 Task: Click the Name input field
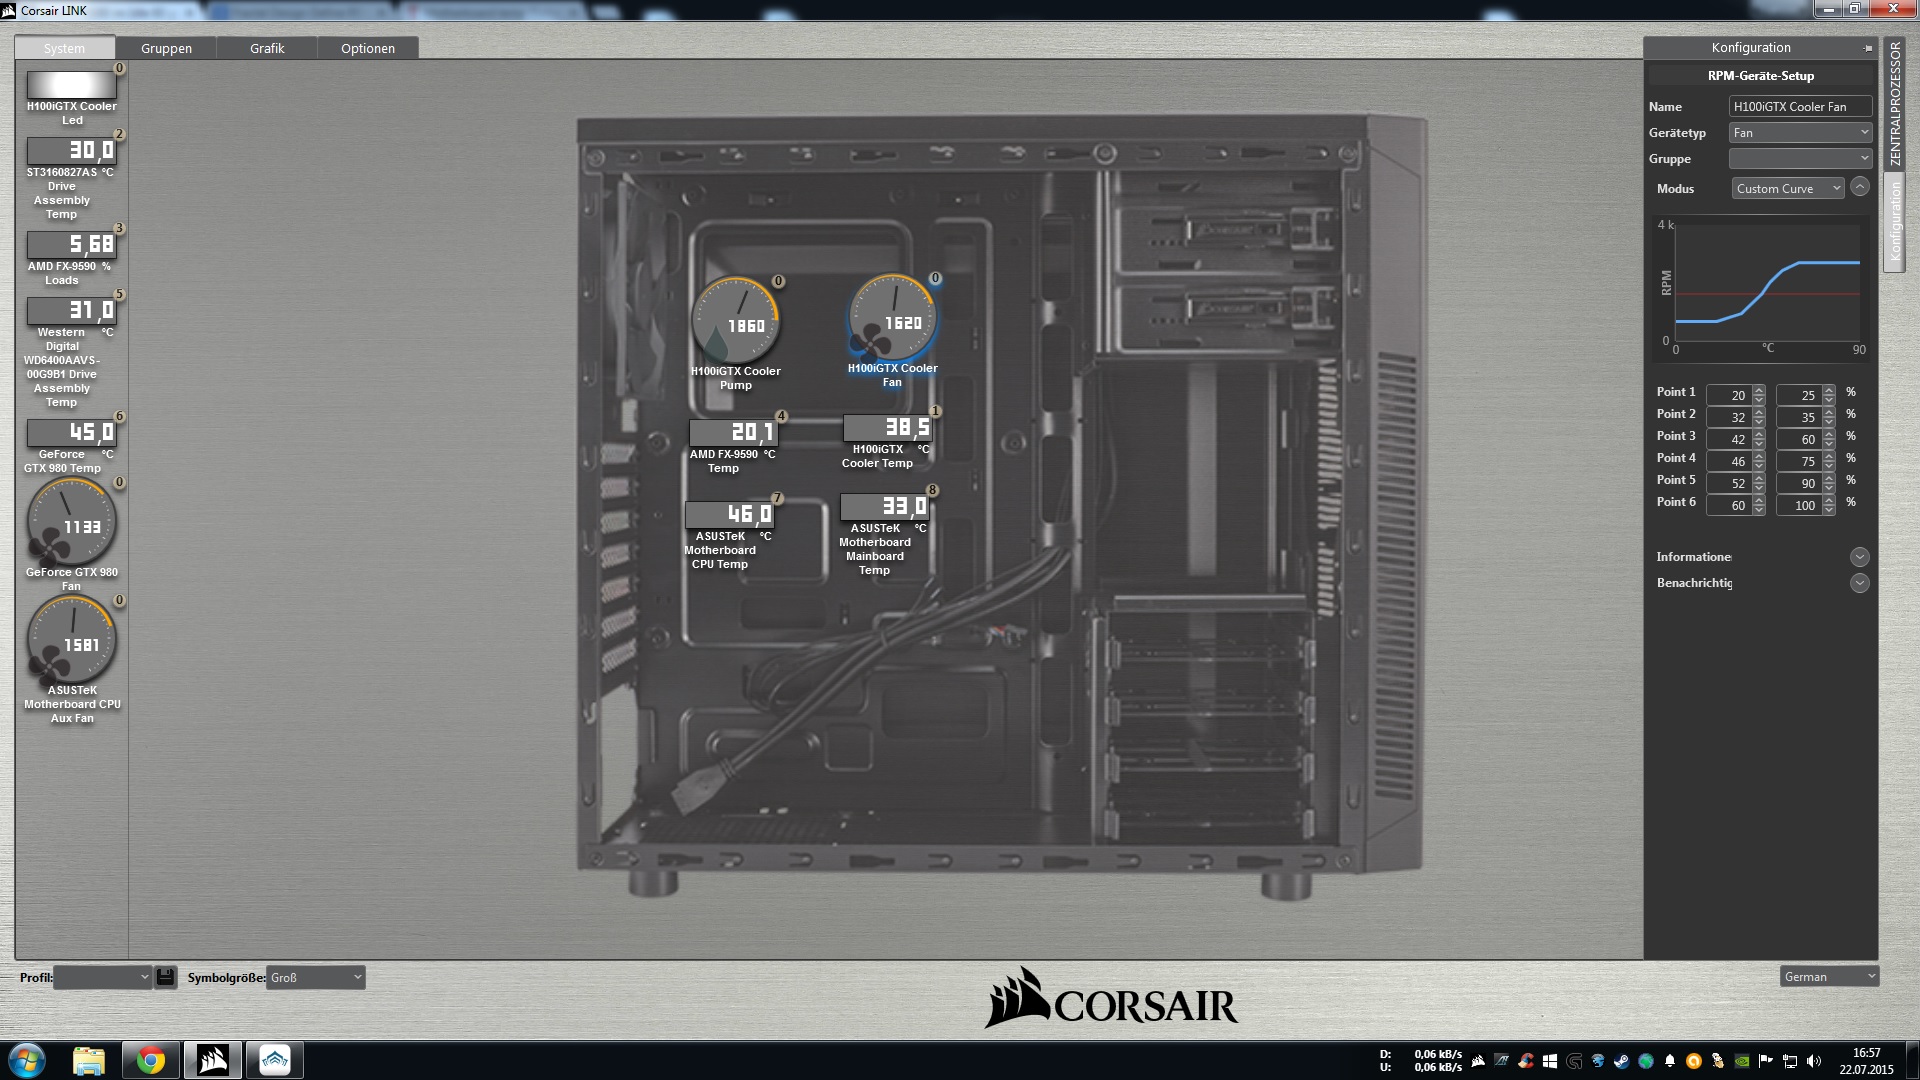point(1799,106)
